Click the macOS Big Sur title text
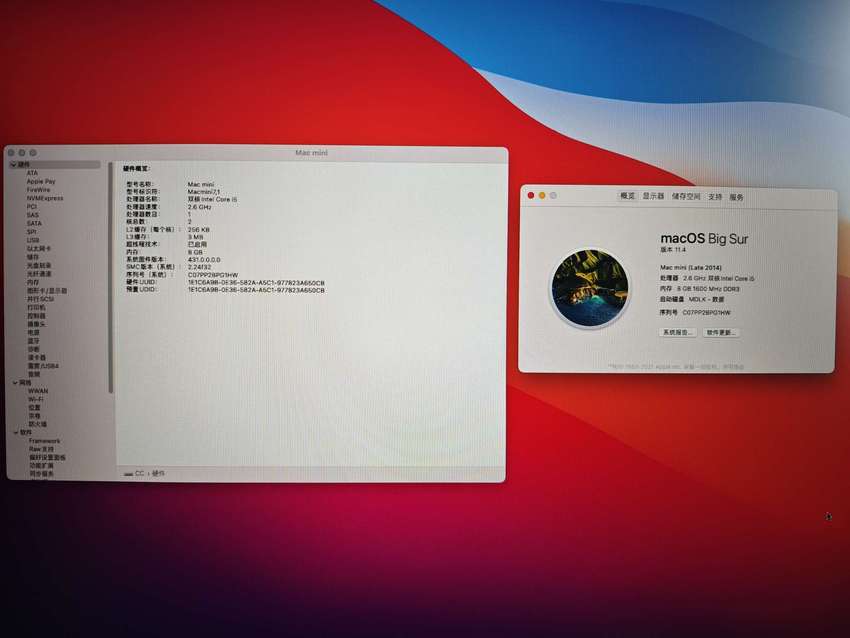Viewport: 850px width, 638px height. click(x=704, y=239)
